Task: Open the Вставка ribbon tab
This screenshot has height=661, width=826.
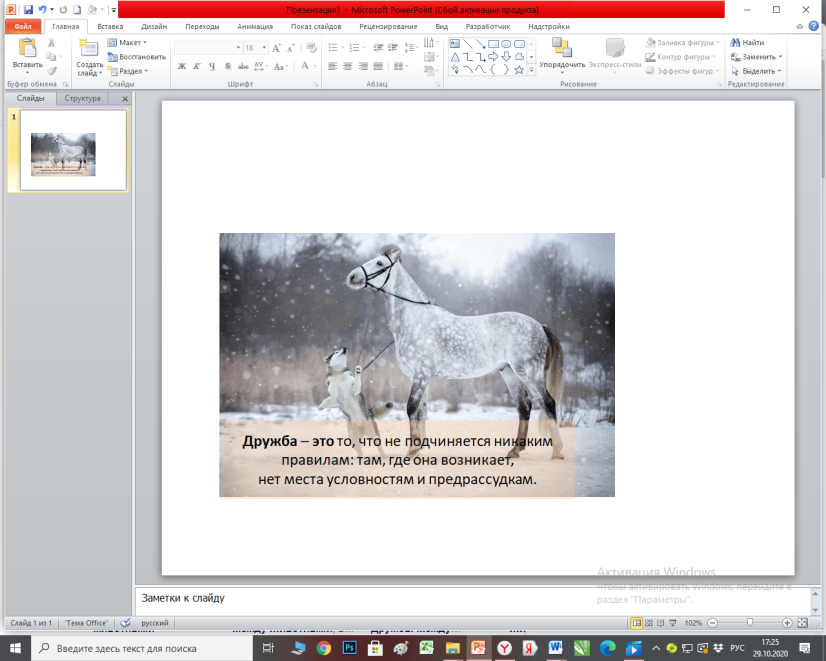Action: coord(110,26)
